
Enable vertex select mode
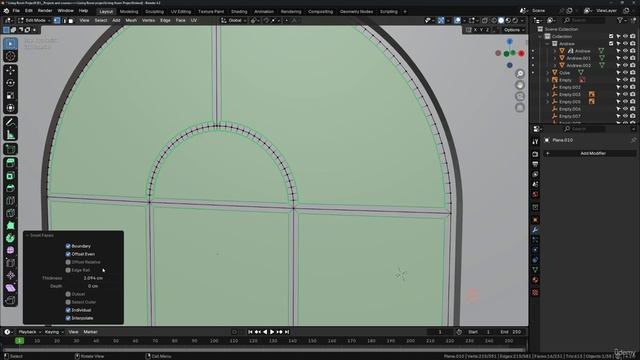coord(57,20)
